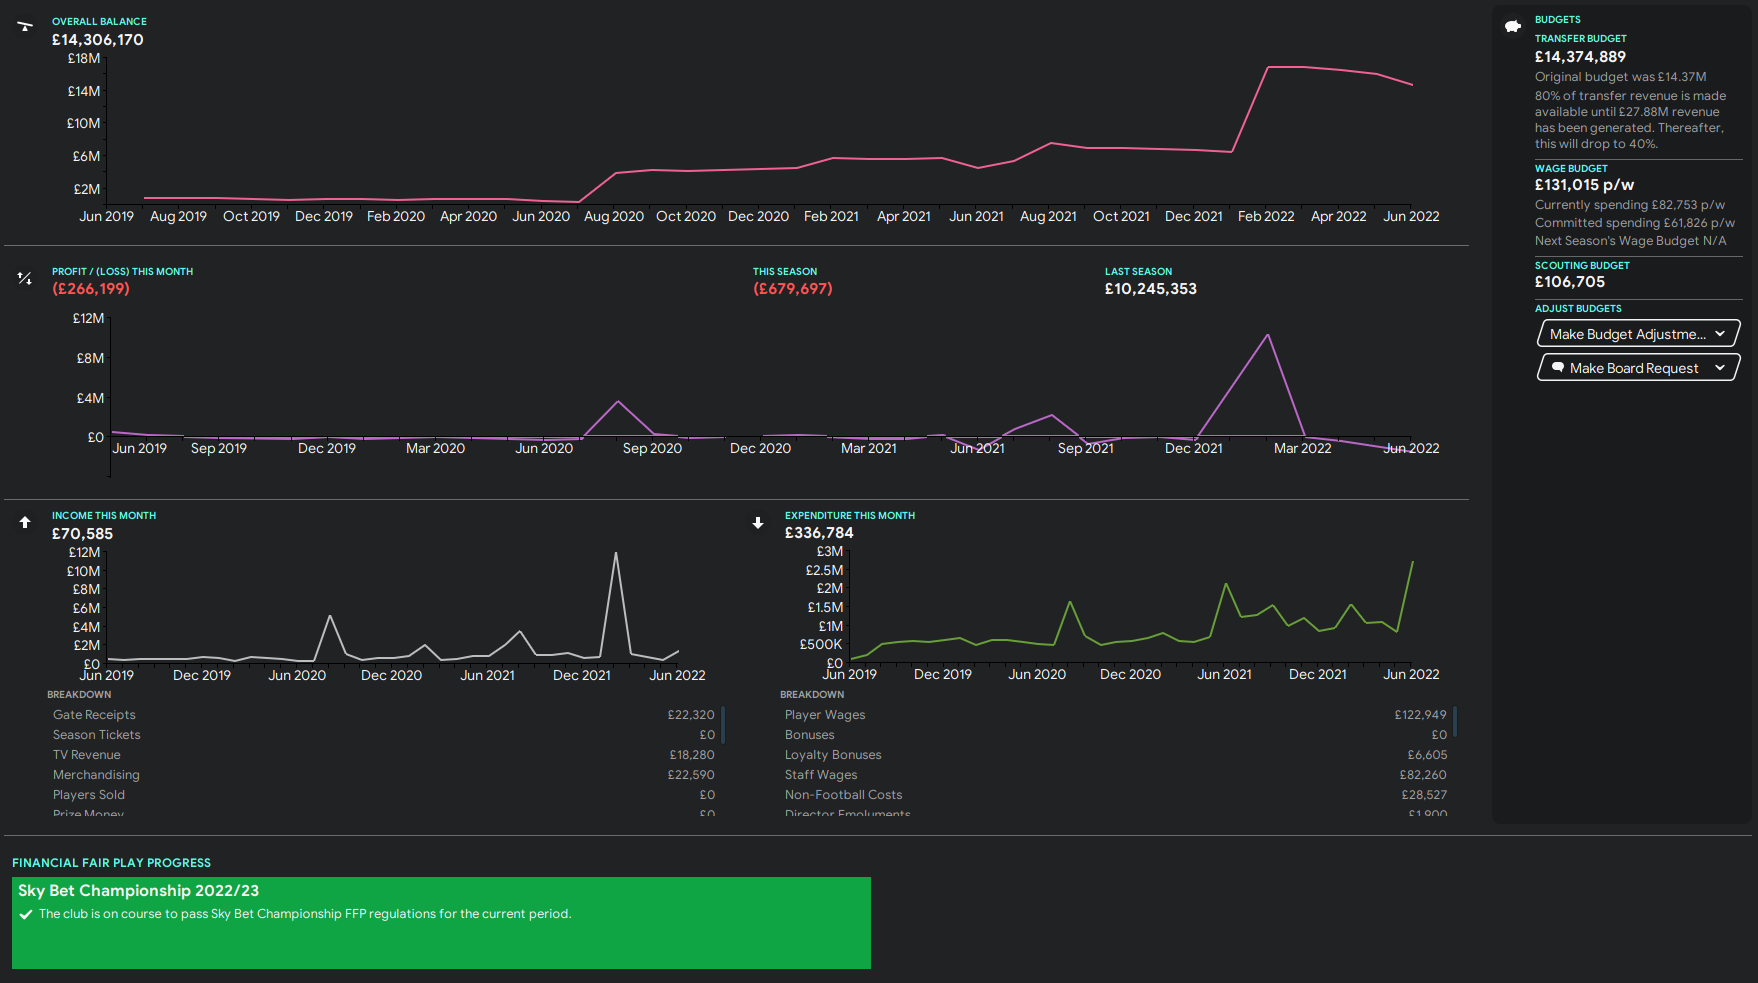This screenshot has width=1758, height=983.
Task: Select the Loyalty Bonuses expenditure row
Action: 1116,755
